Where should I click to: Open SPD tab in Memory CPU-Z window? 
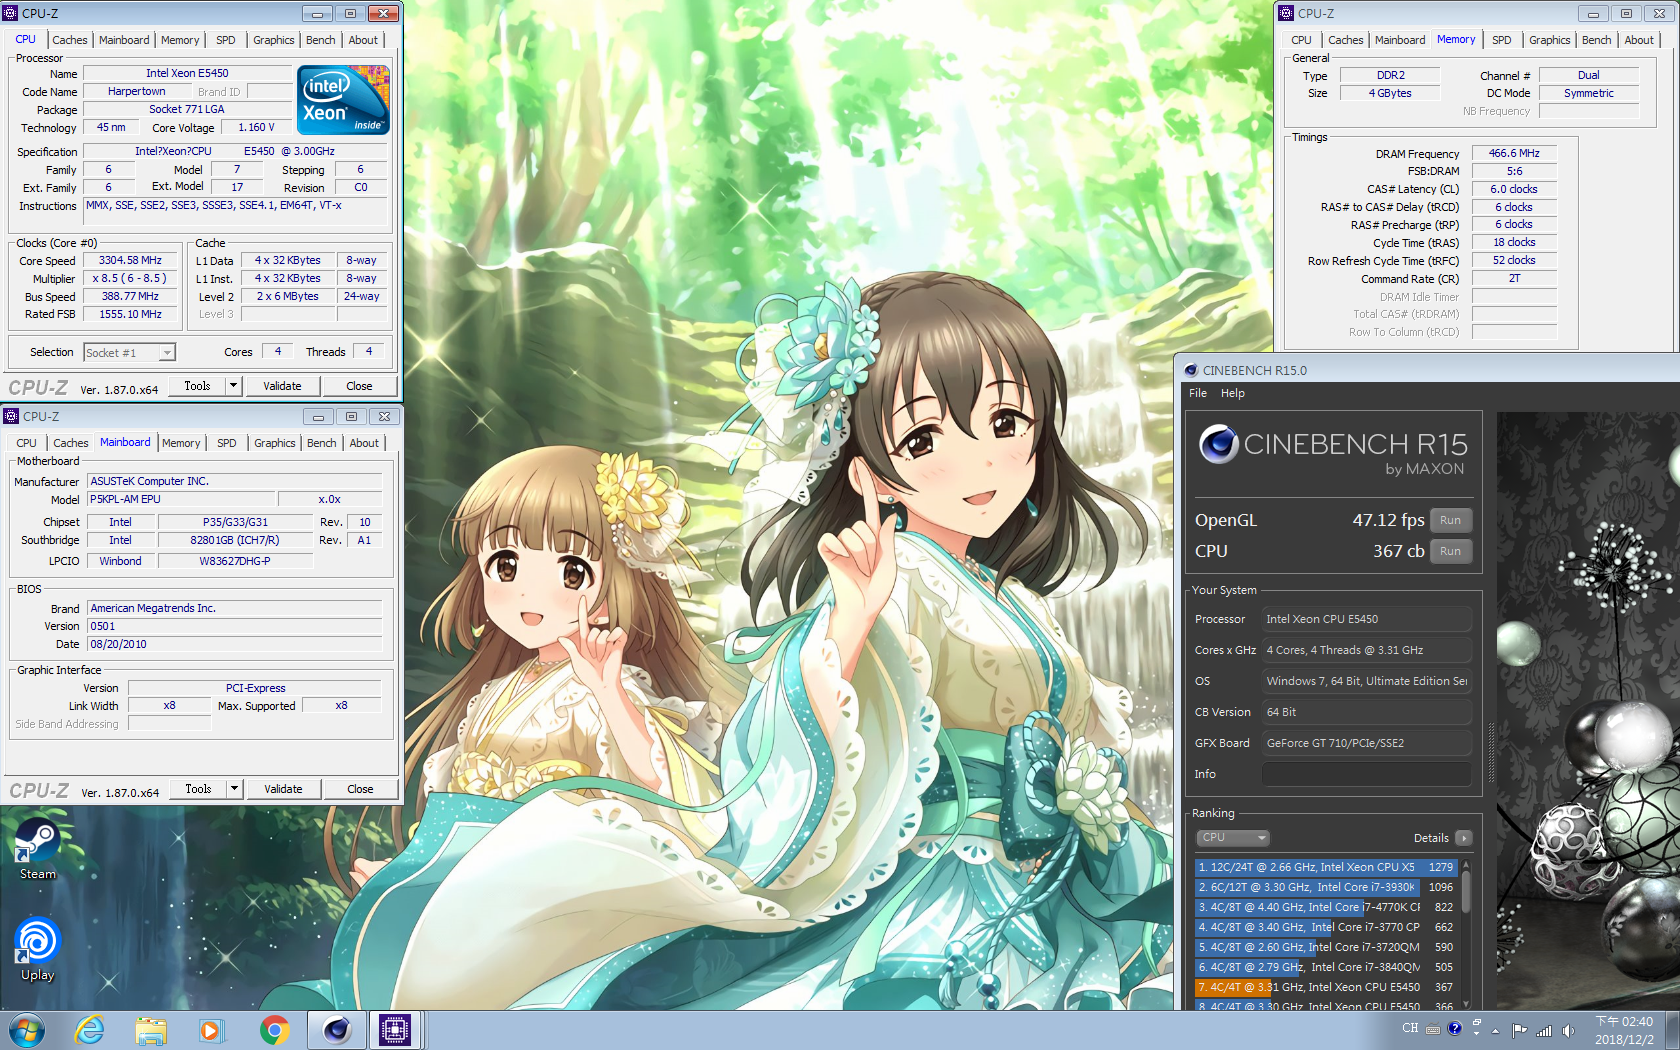click(1501, 40)
